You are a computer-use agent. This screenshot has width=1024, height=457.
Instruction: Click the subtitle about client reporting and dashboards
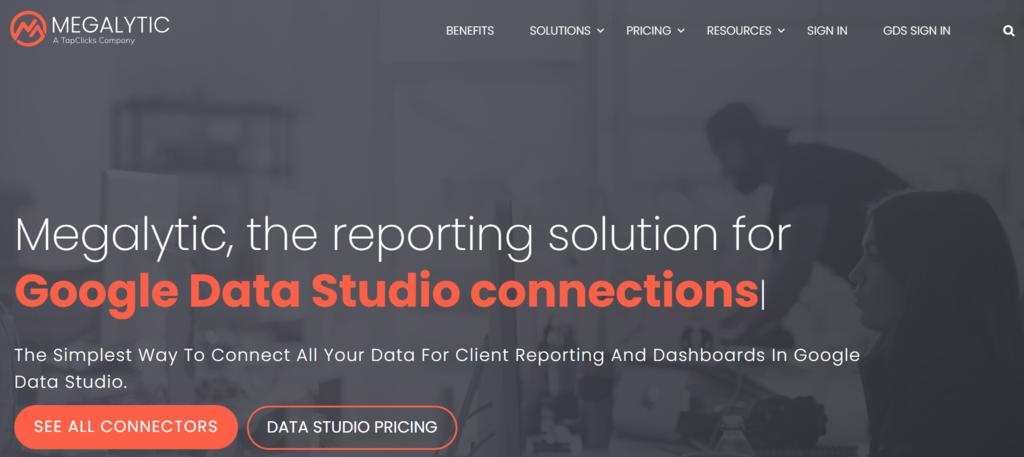tap(437, 369)
